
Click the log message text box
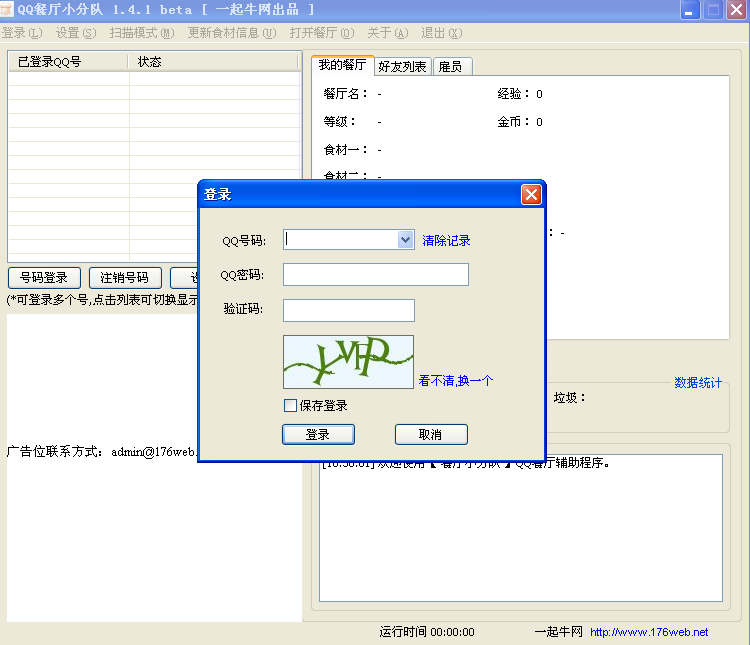(521, 529)
